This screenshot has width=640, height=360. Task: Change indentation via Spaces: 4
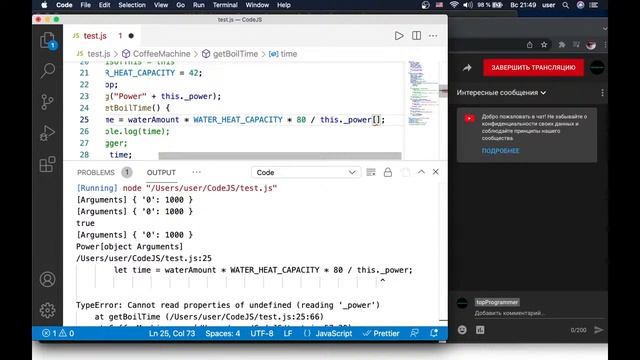pyautogui.click(x=222, y=333)
